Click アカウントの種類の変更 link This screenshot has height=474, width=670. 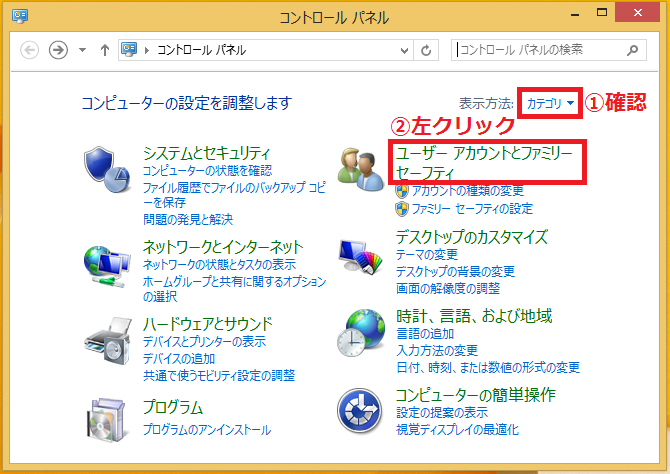[468, 191]
